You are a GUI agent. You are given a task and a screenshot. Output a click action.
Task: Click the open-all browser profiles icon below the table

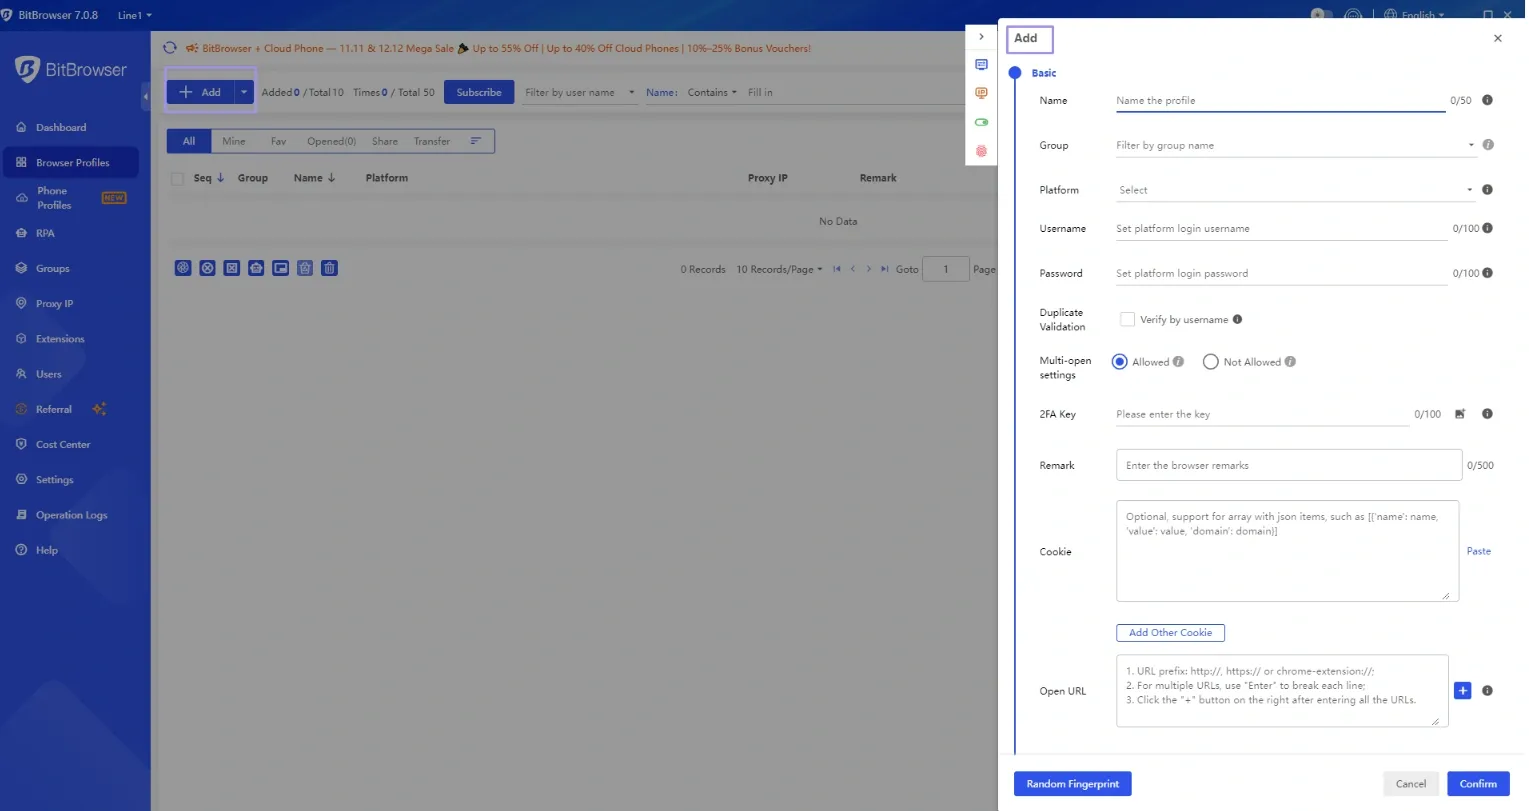(x=183, y=268)
